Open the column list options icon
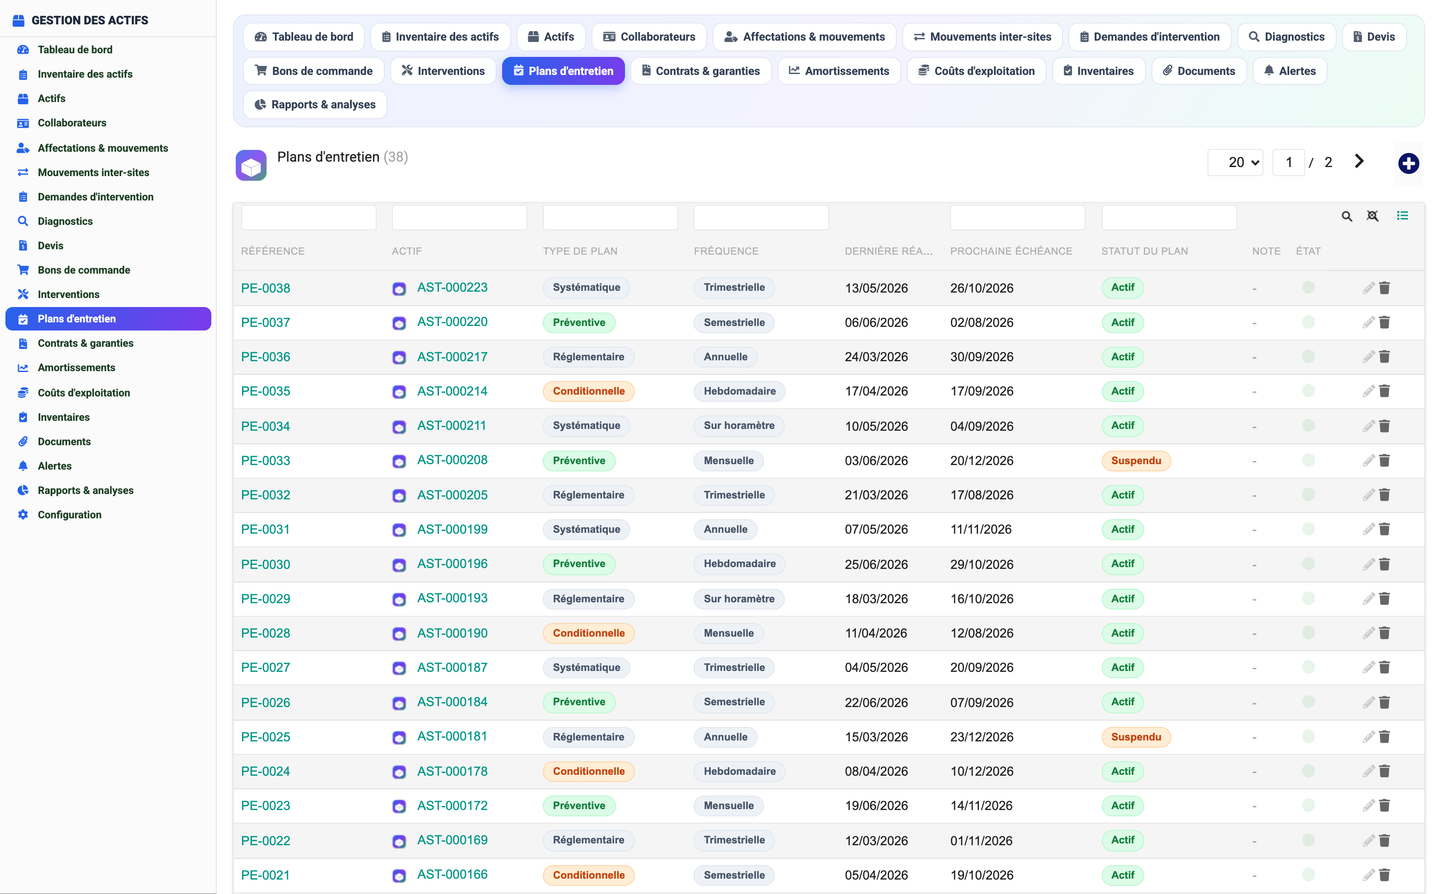1445x894 pixels. (x=1402, y=215)
